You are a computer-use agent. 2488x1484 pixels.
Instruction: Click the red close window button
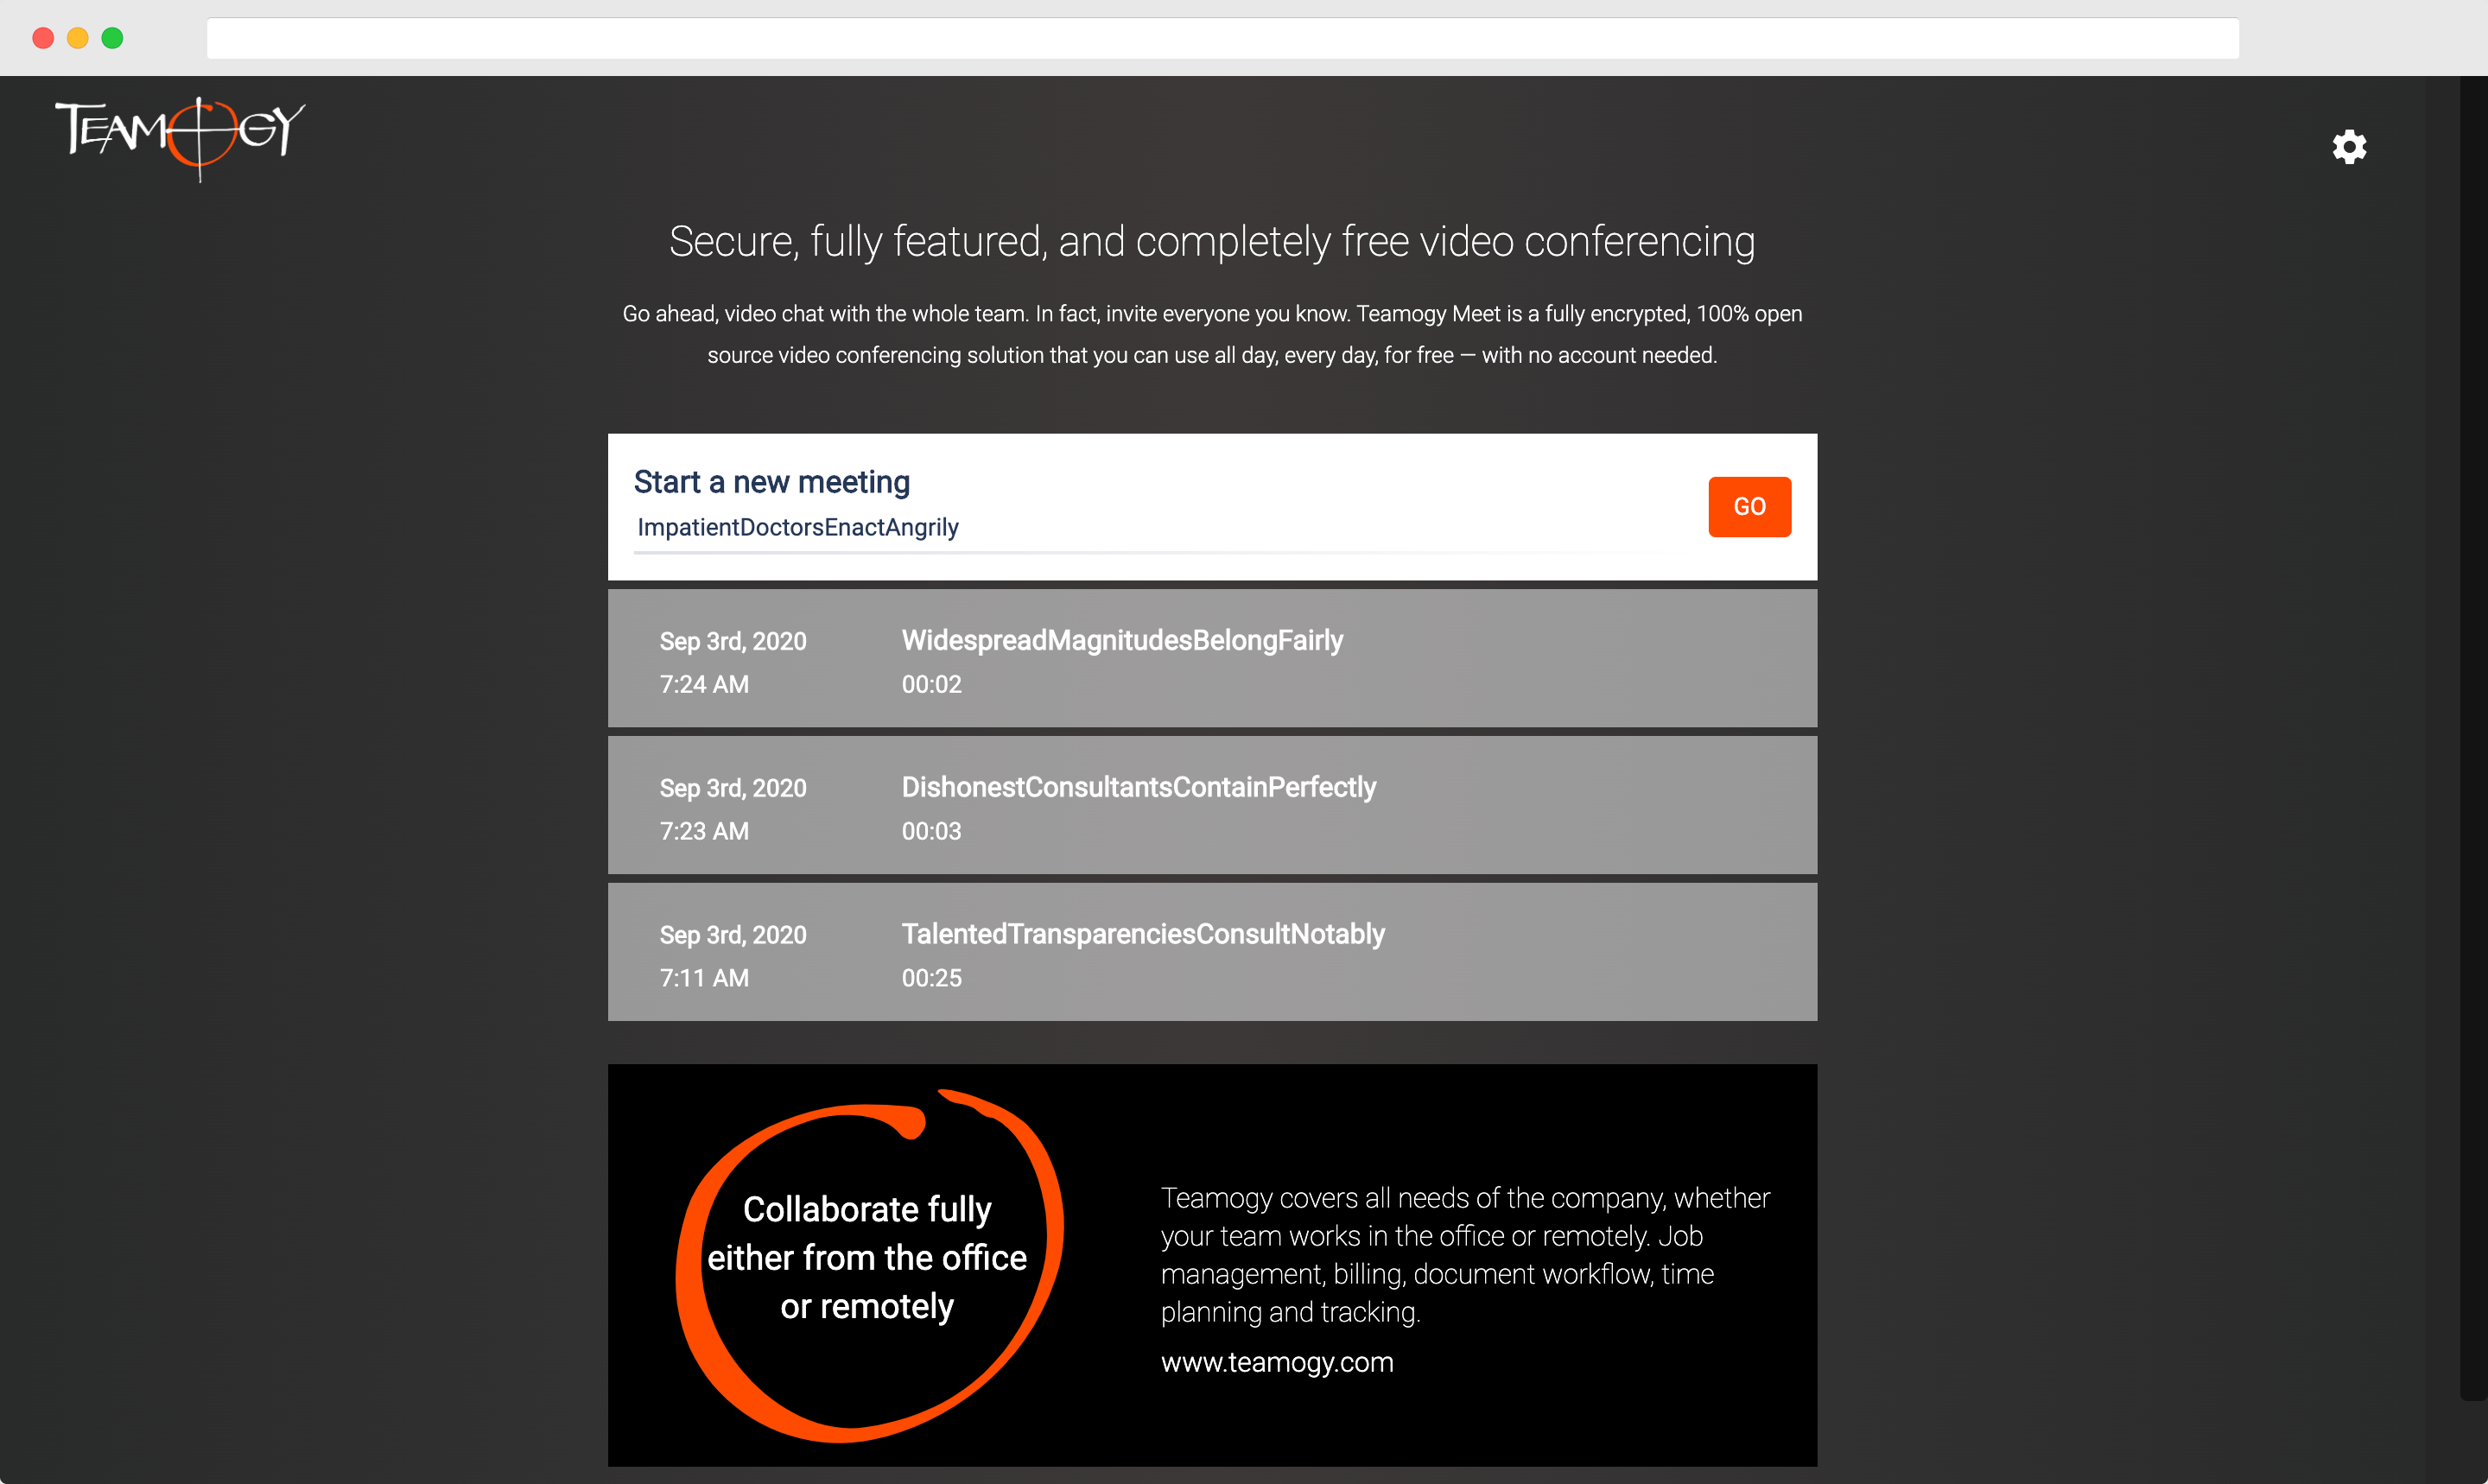43,38
